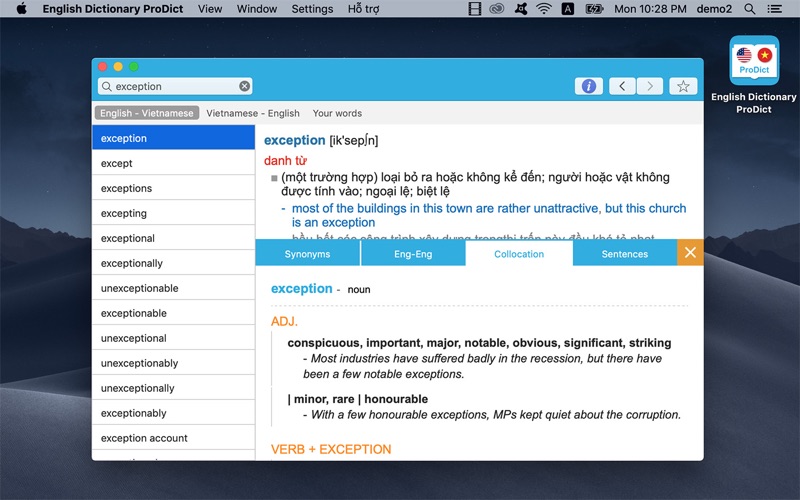
Task: Select 'exceptions' in word list
Action: 173,188
